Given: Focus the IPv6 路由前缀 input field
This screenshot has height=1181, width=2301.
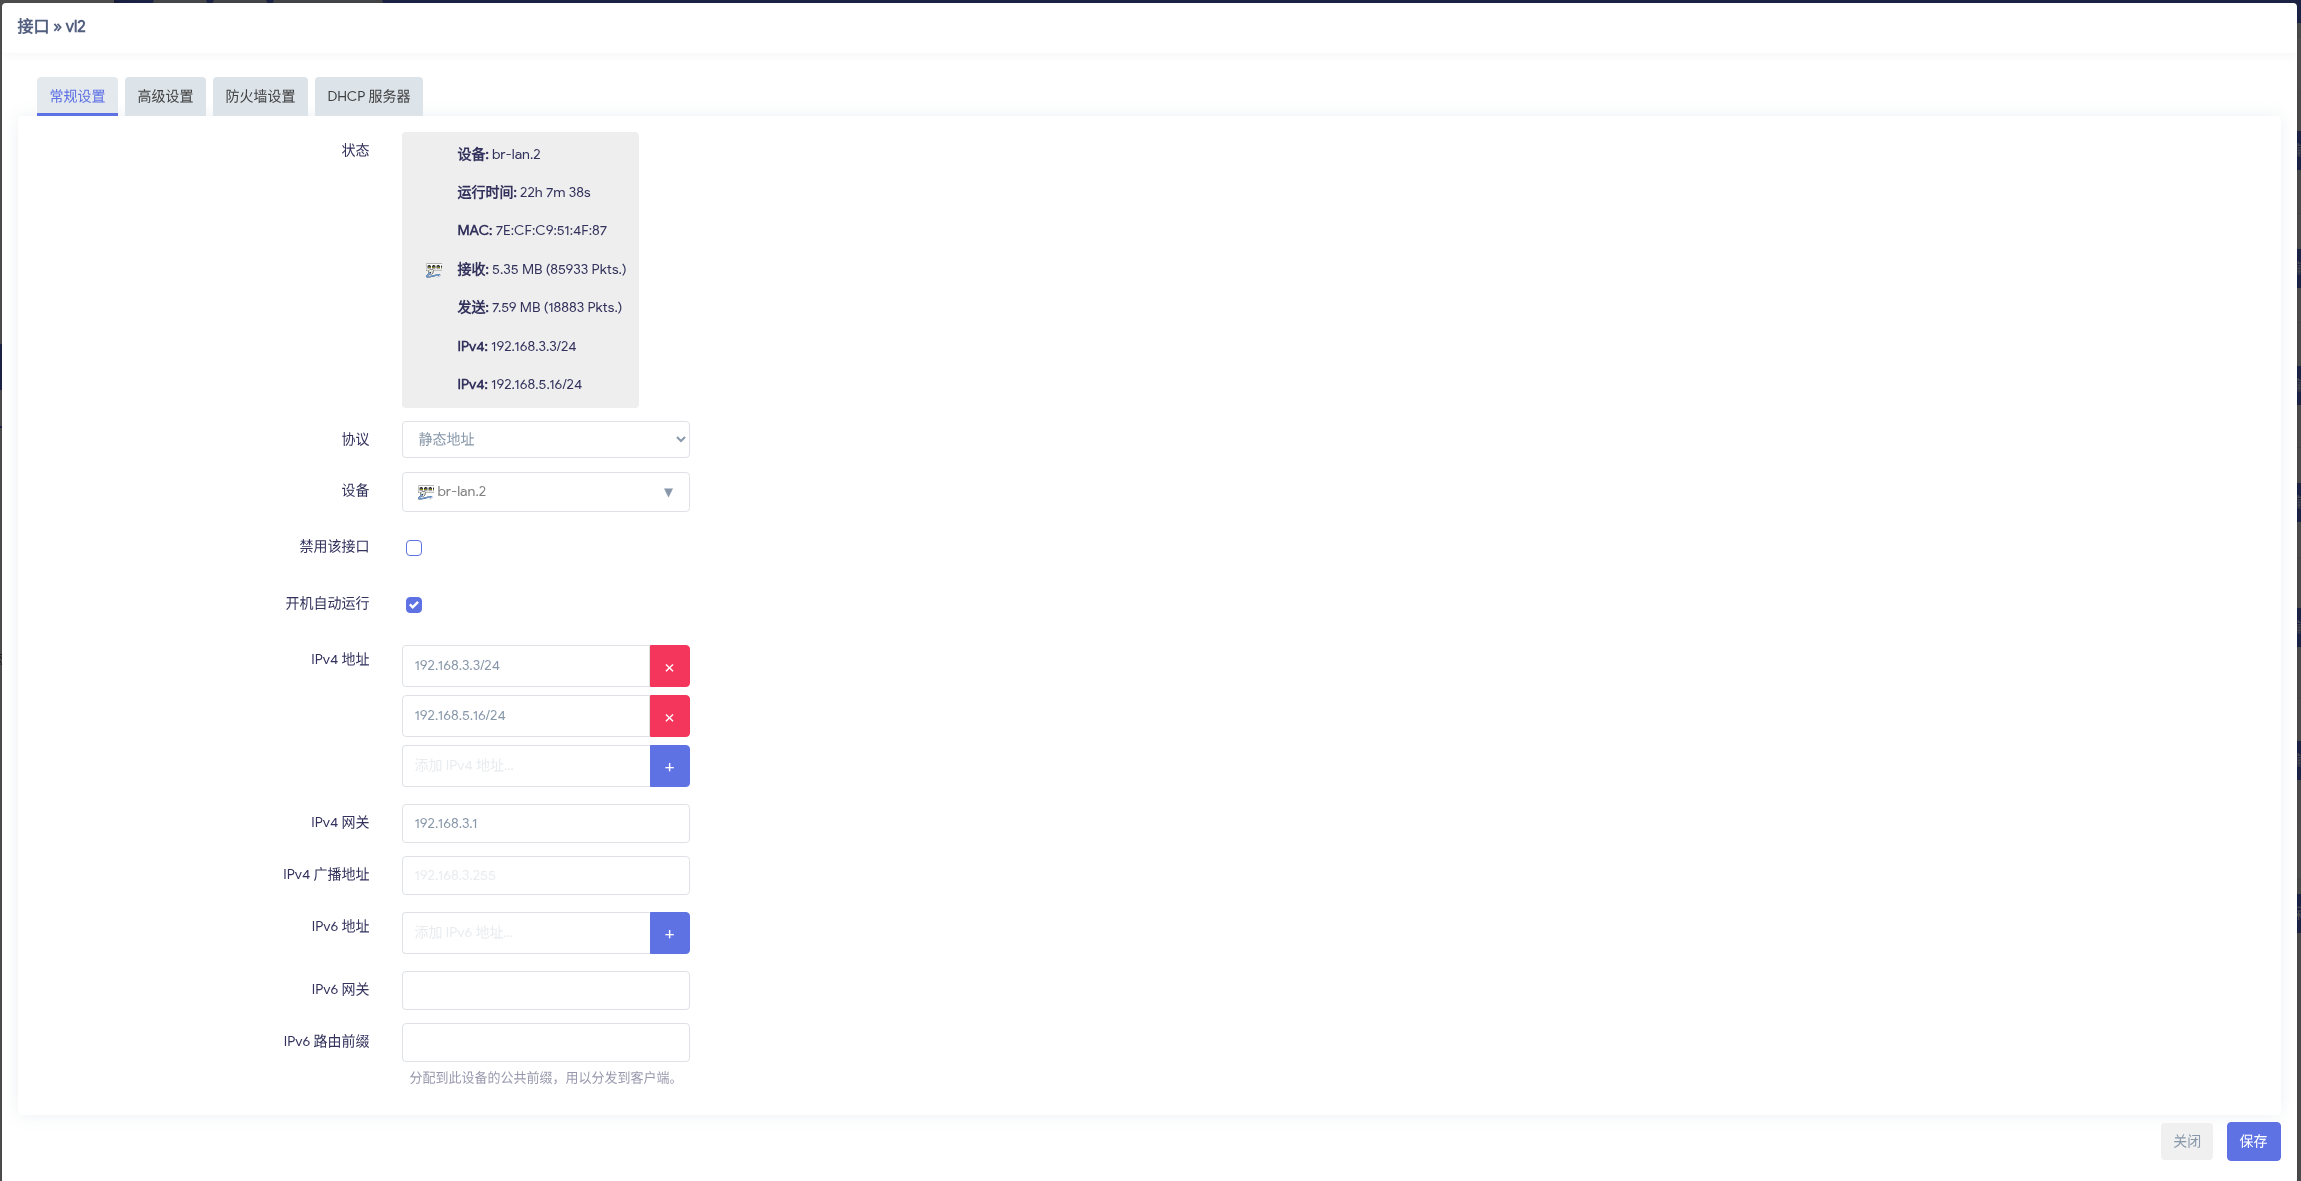Looking at the screenshot, I should [x=545, y=1042].
